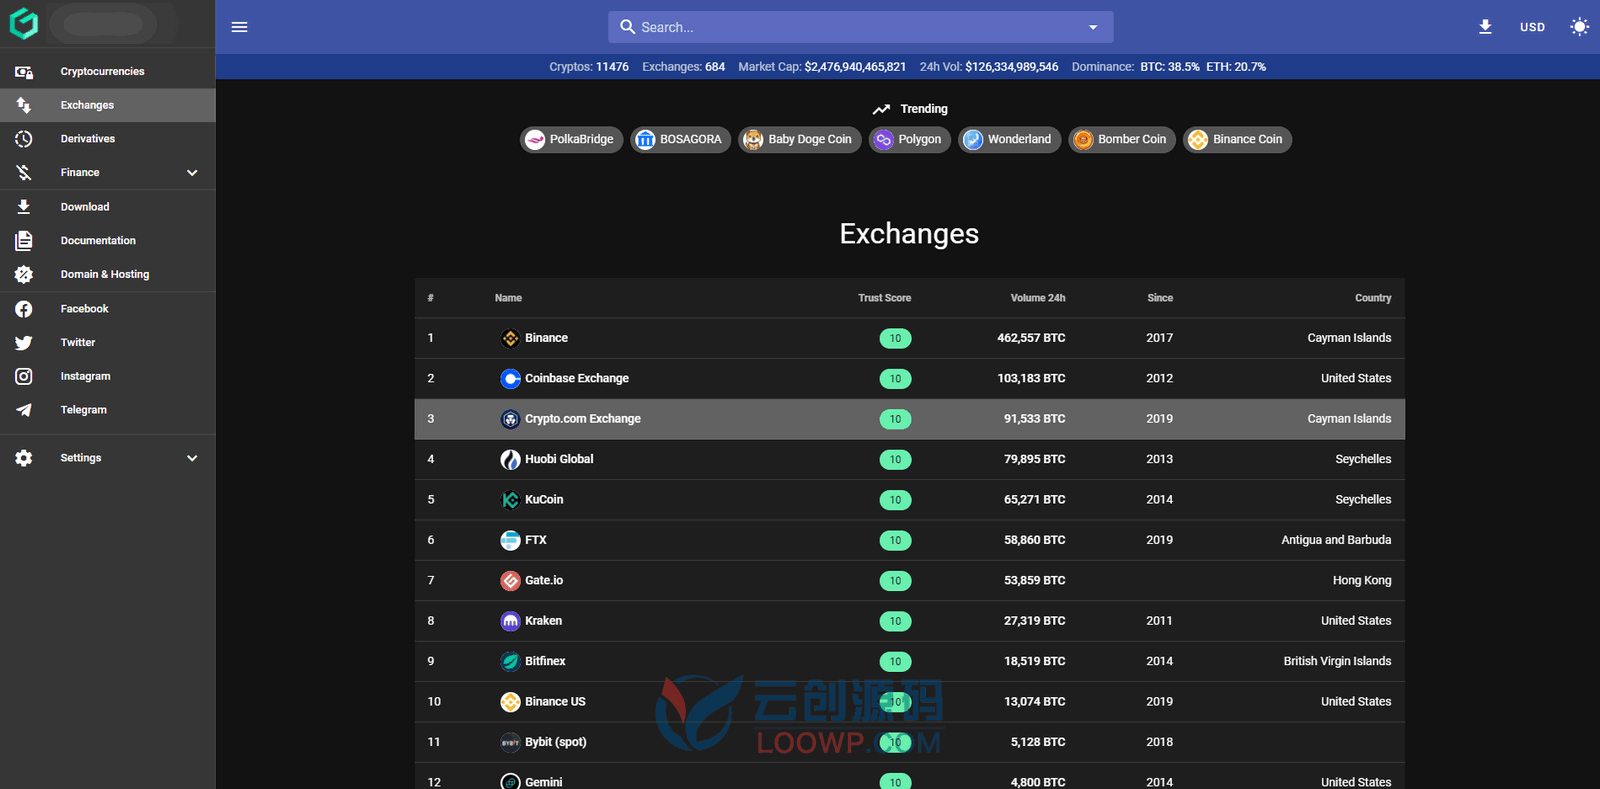
Task: Click the Trending heading icon
Action: (x=880, y=109)
